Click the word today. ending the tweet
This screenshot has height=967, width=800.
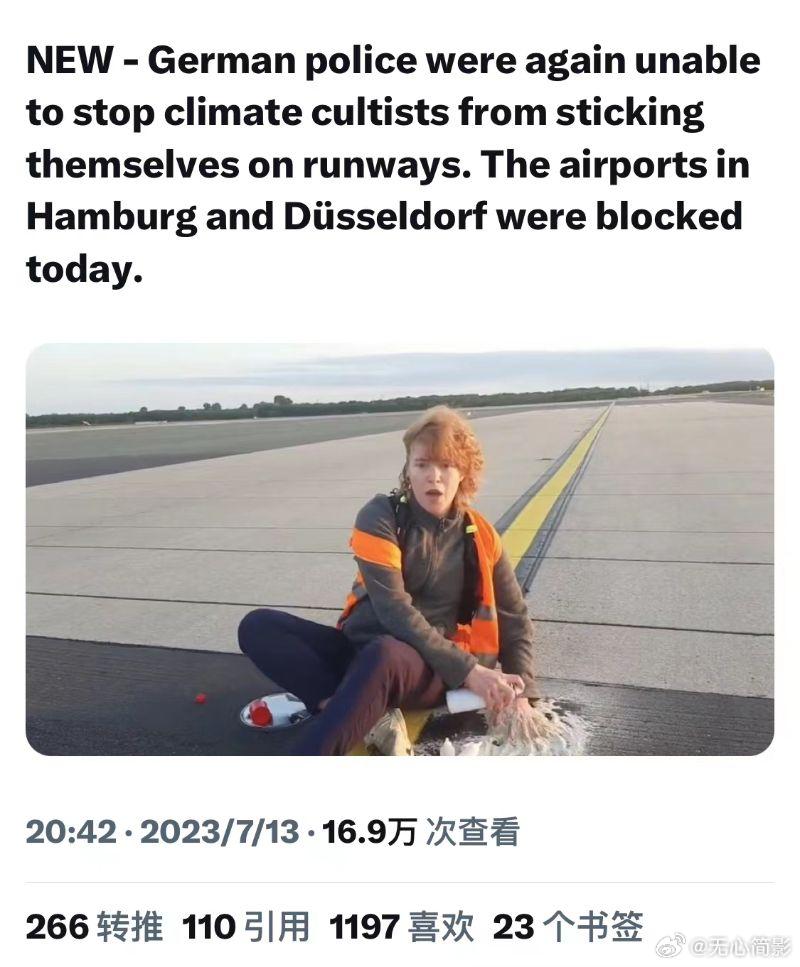85,270
